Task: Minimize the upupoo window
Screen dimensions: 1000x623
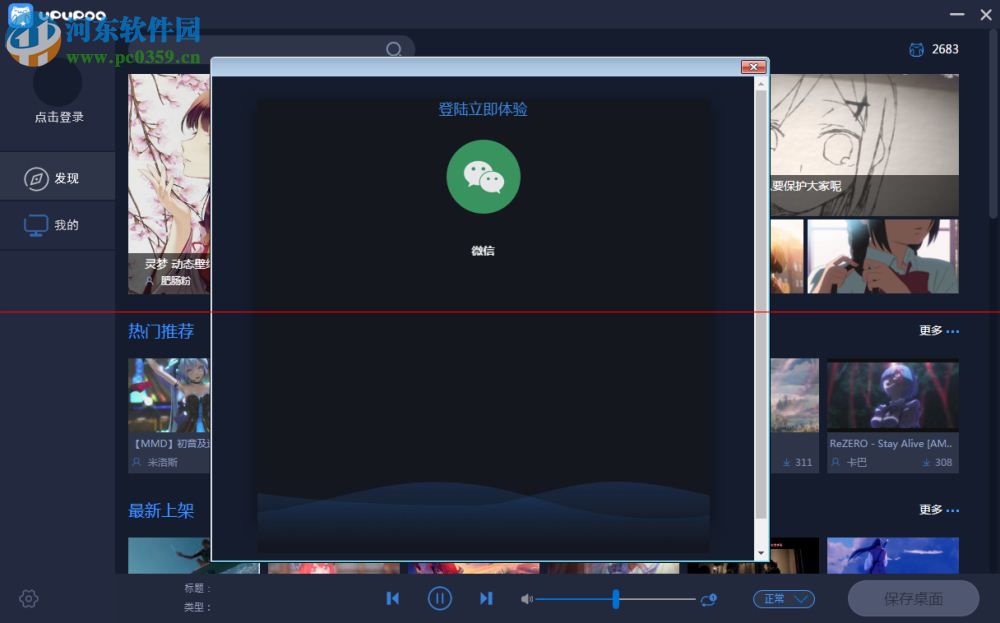Action: point(957,14)
